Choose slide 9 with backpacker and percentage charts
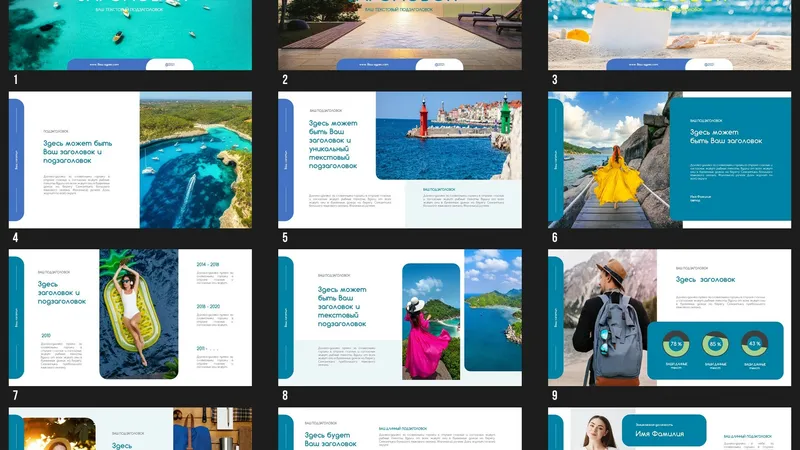 coord(669,317)
